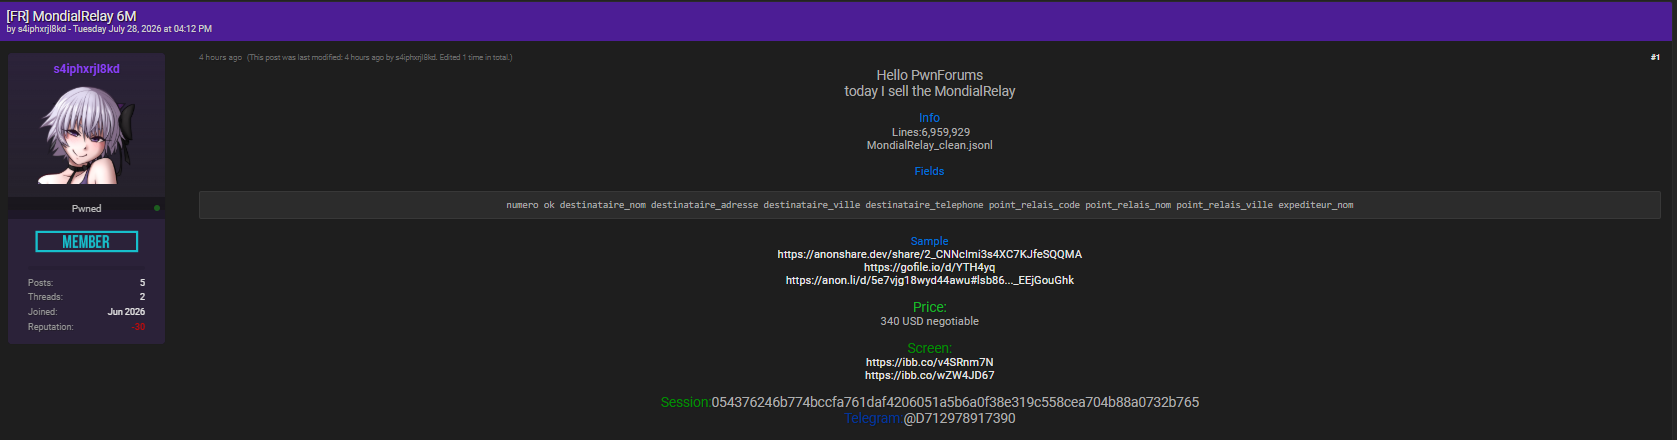Viewport: 1677px width, 440px height.
Task: Click the 'Pwned' user title text
Action: pos(86,208)
